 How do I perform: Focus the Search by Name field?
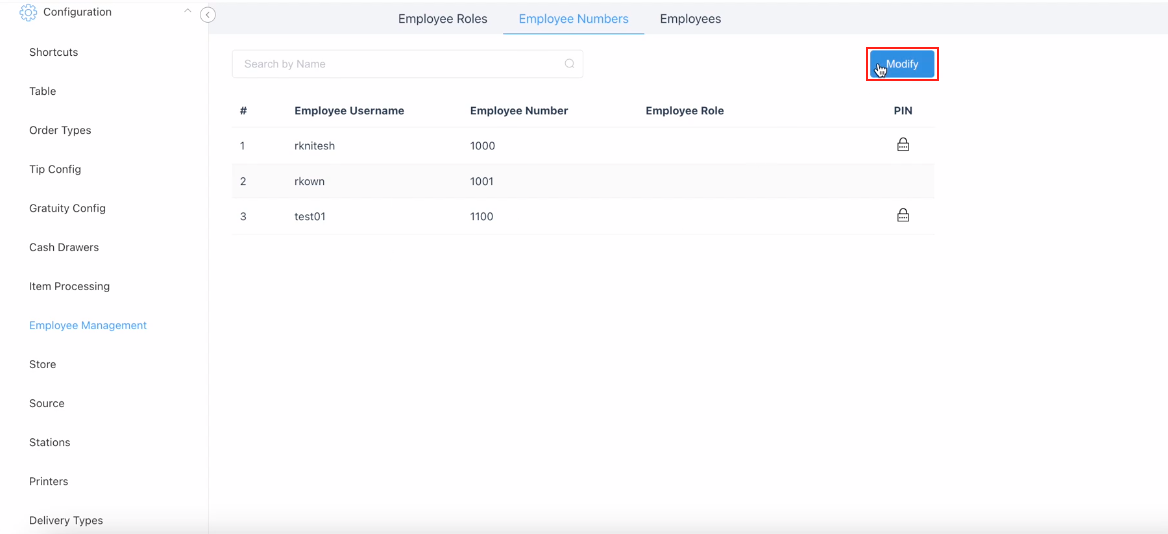[400, 64]
